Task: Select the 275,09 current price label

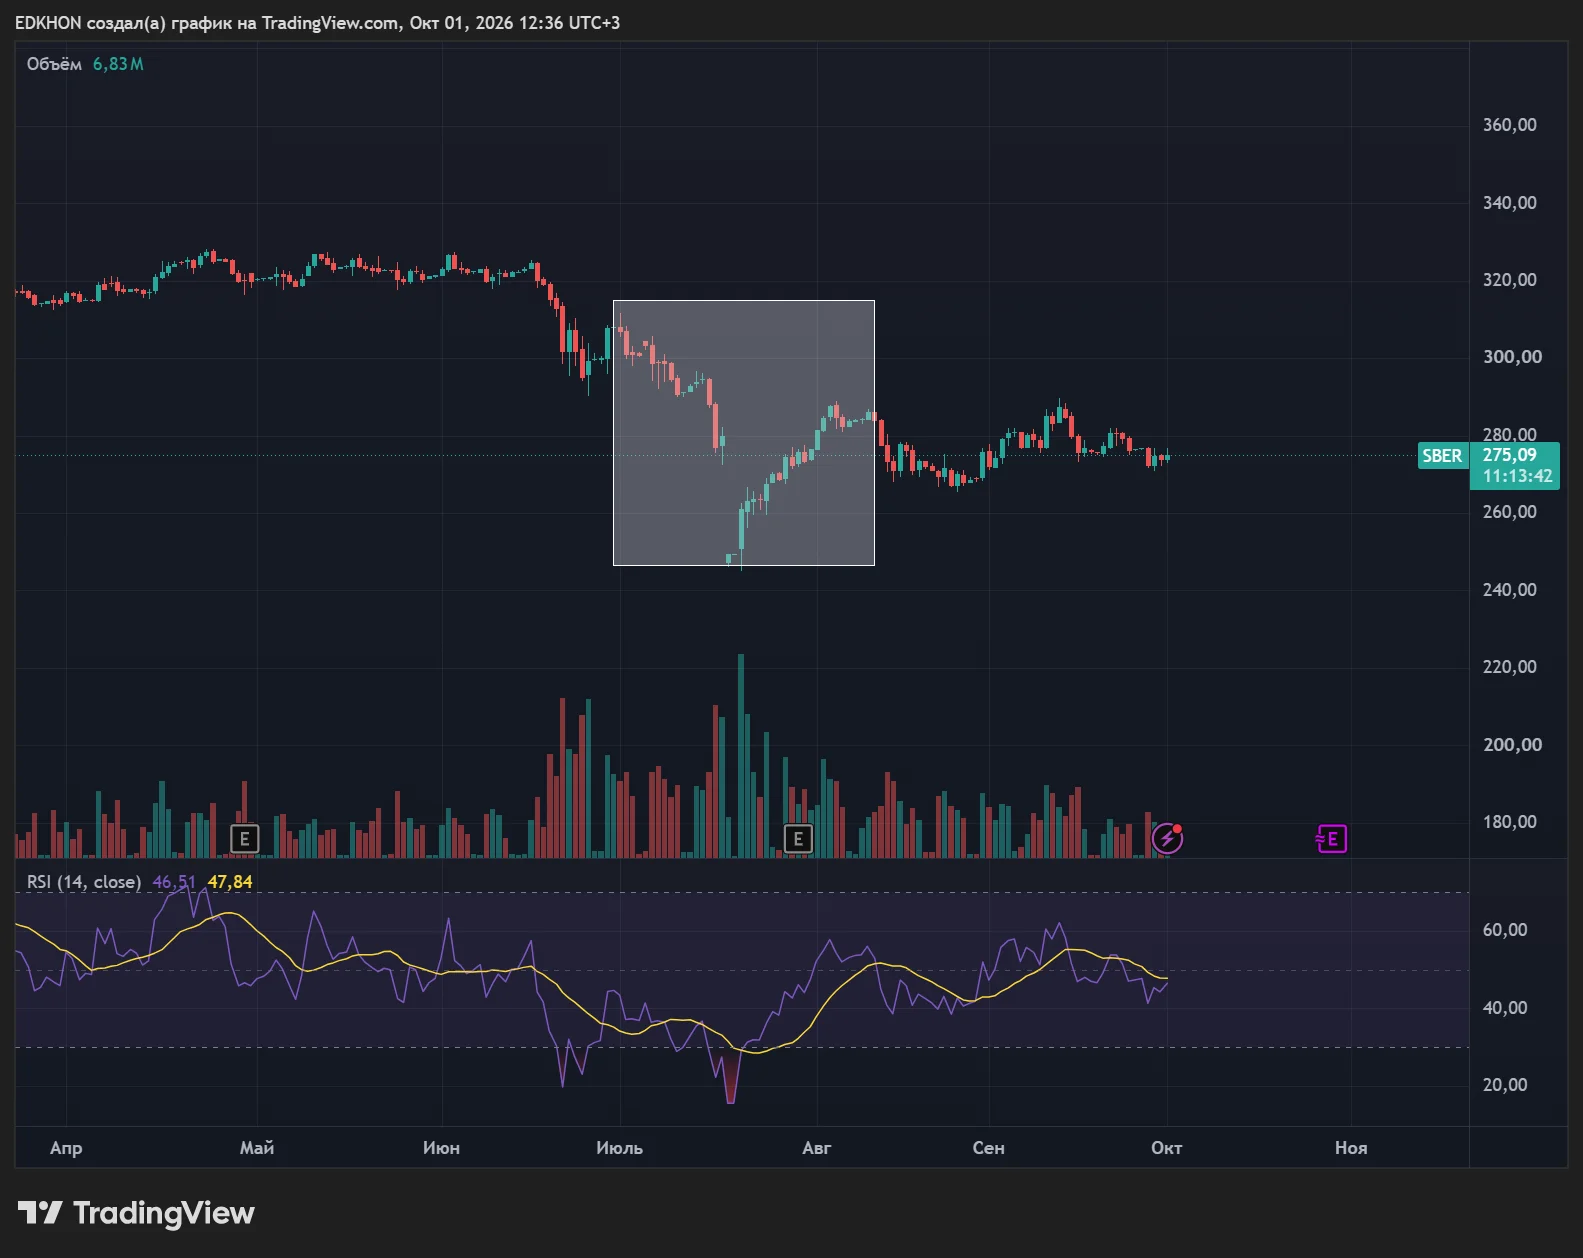Action: coord(1509,455)
